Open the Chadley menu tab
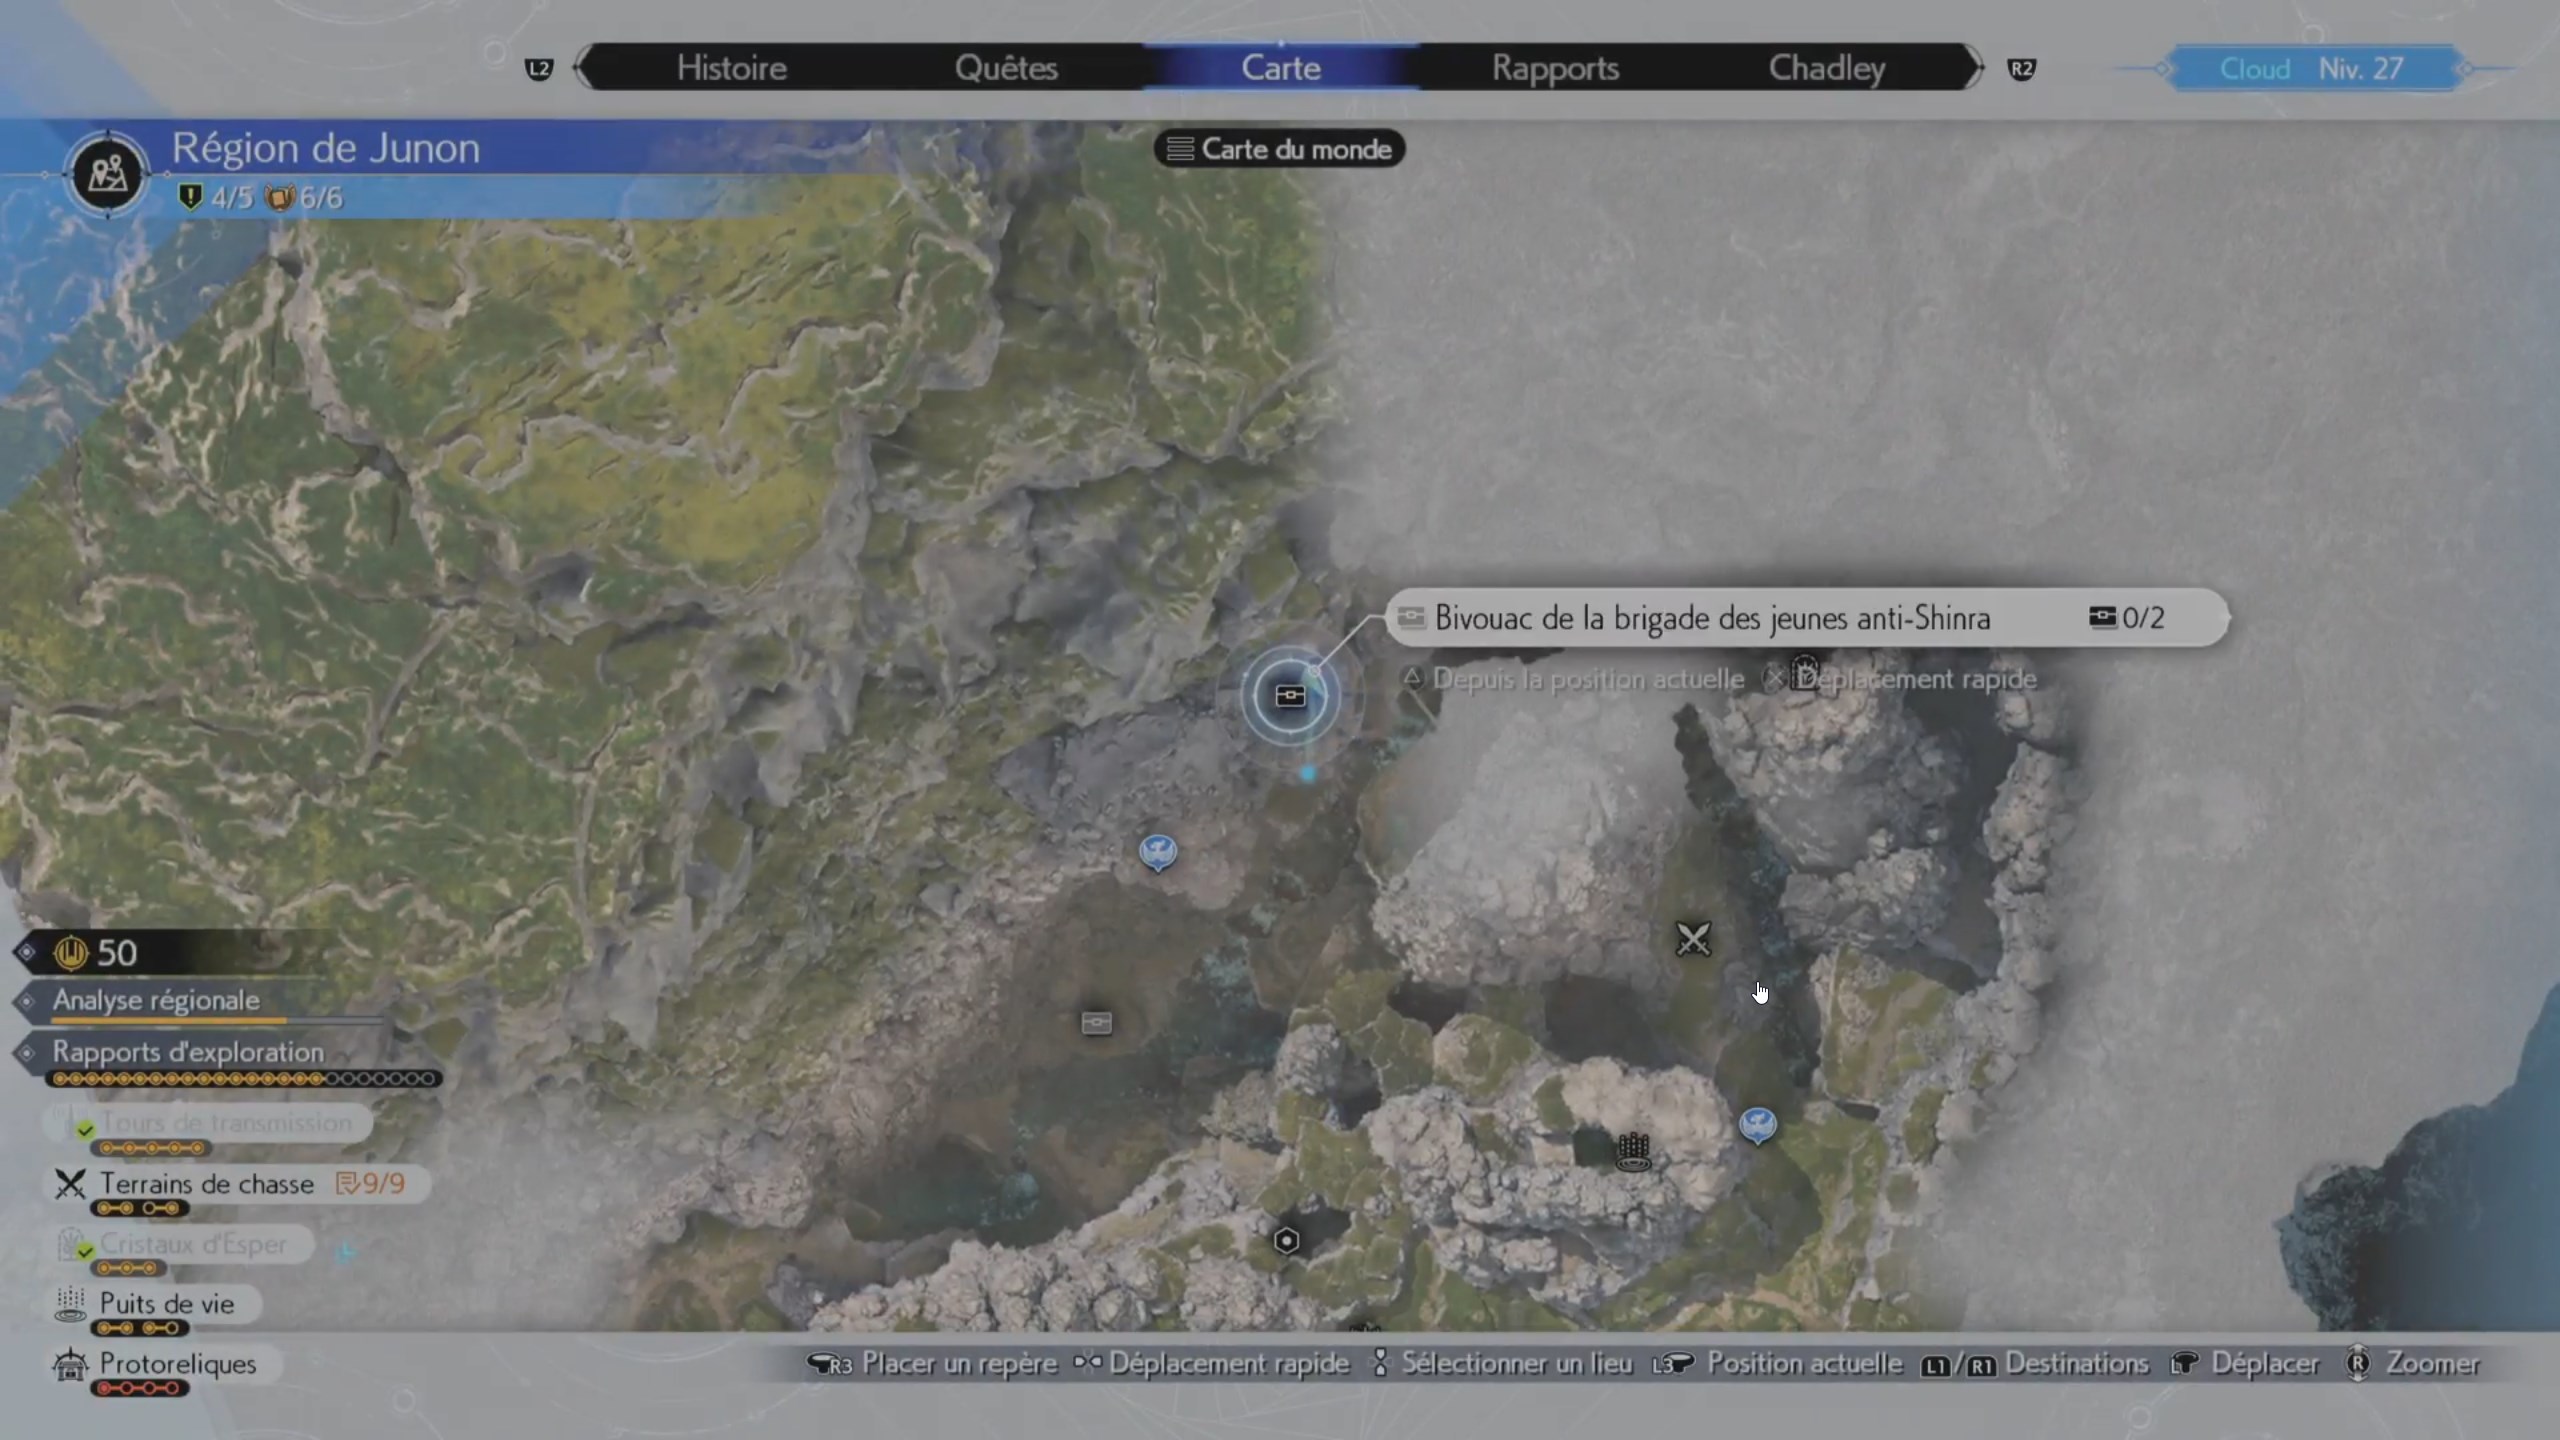2560x1440 pixels. click(1827, 67)
